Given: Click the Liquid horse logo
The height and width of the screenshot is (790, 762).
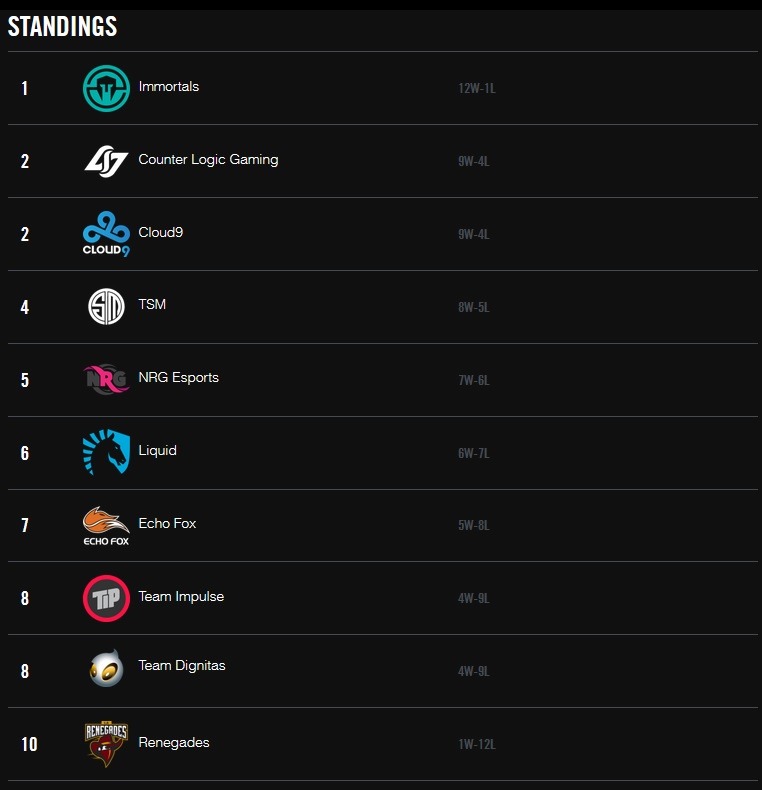Looking at the screenshot, I should [x=106, y=452].
